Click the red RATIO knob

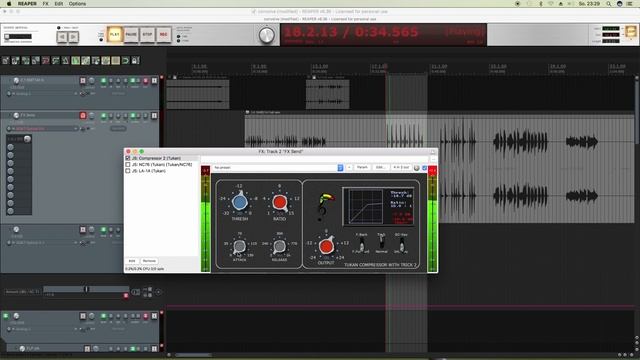coord(280,202)
